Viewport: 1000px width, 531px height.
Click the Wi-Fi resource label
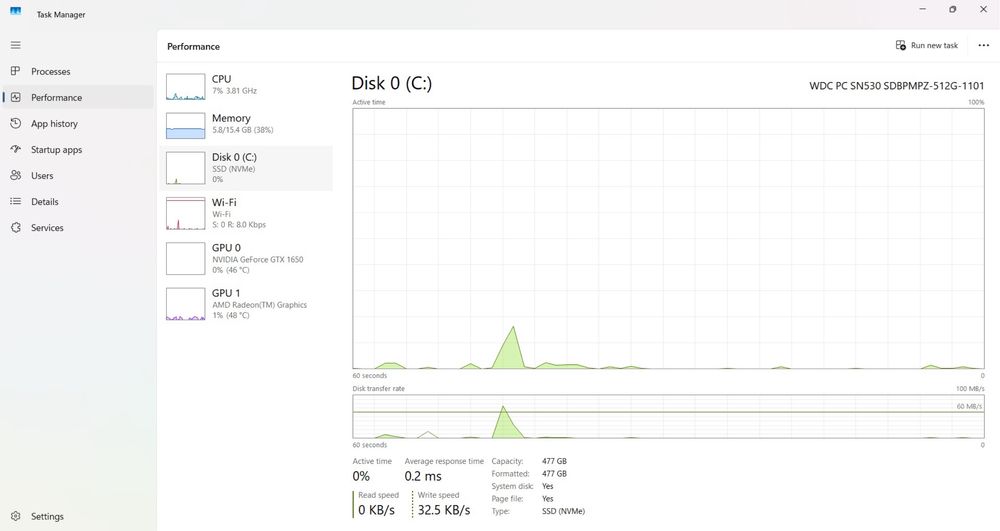[x=224, y=202]
